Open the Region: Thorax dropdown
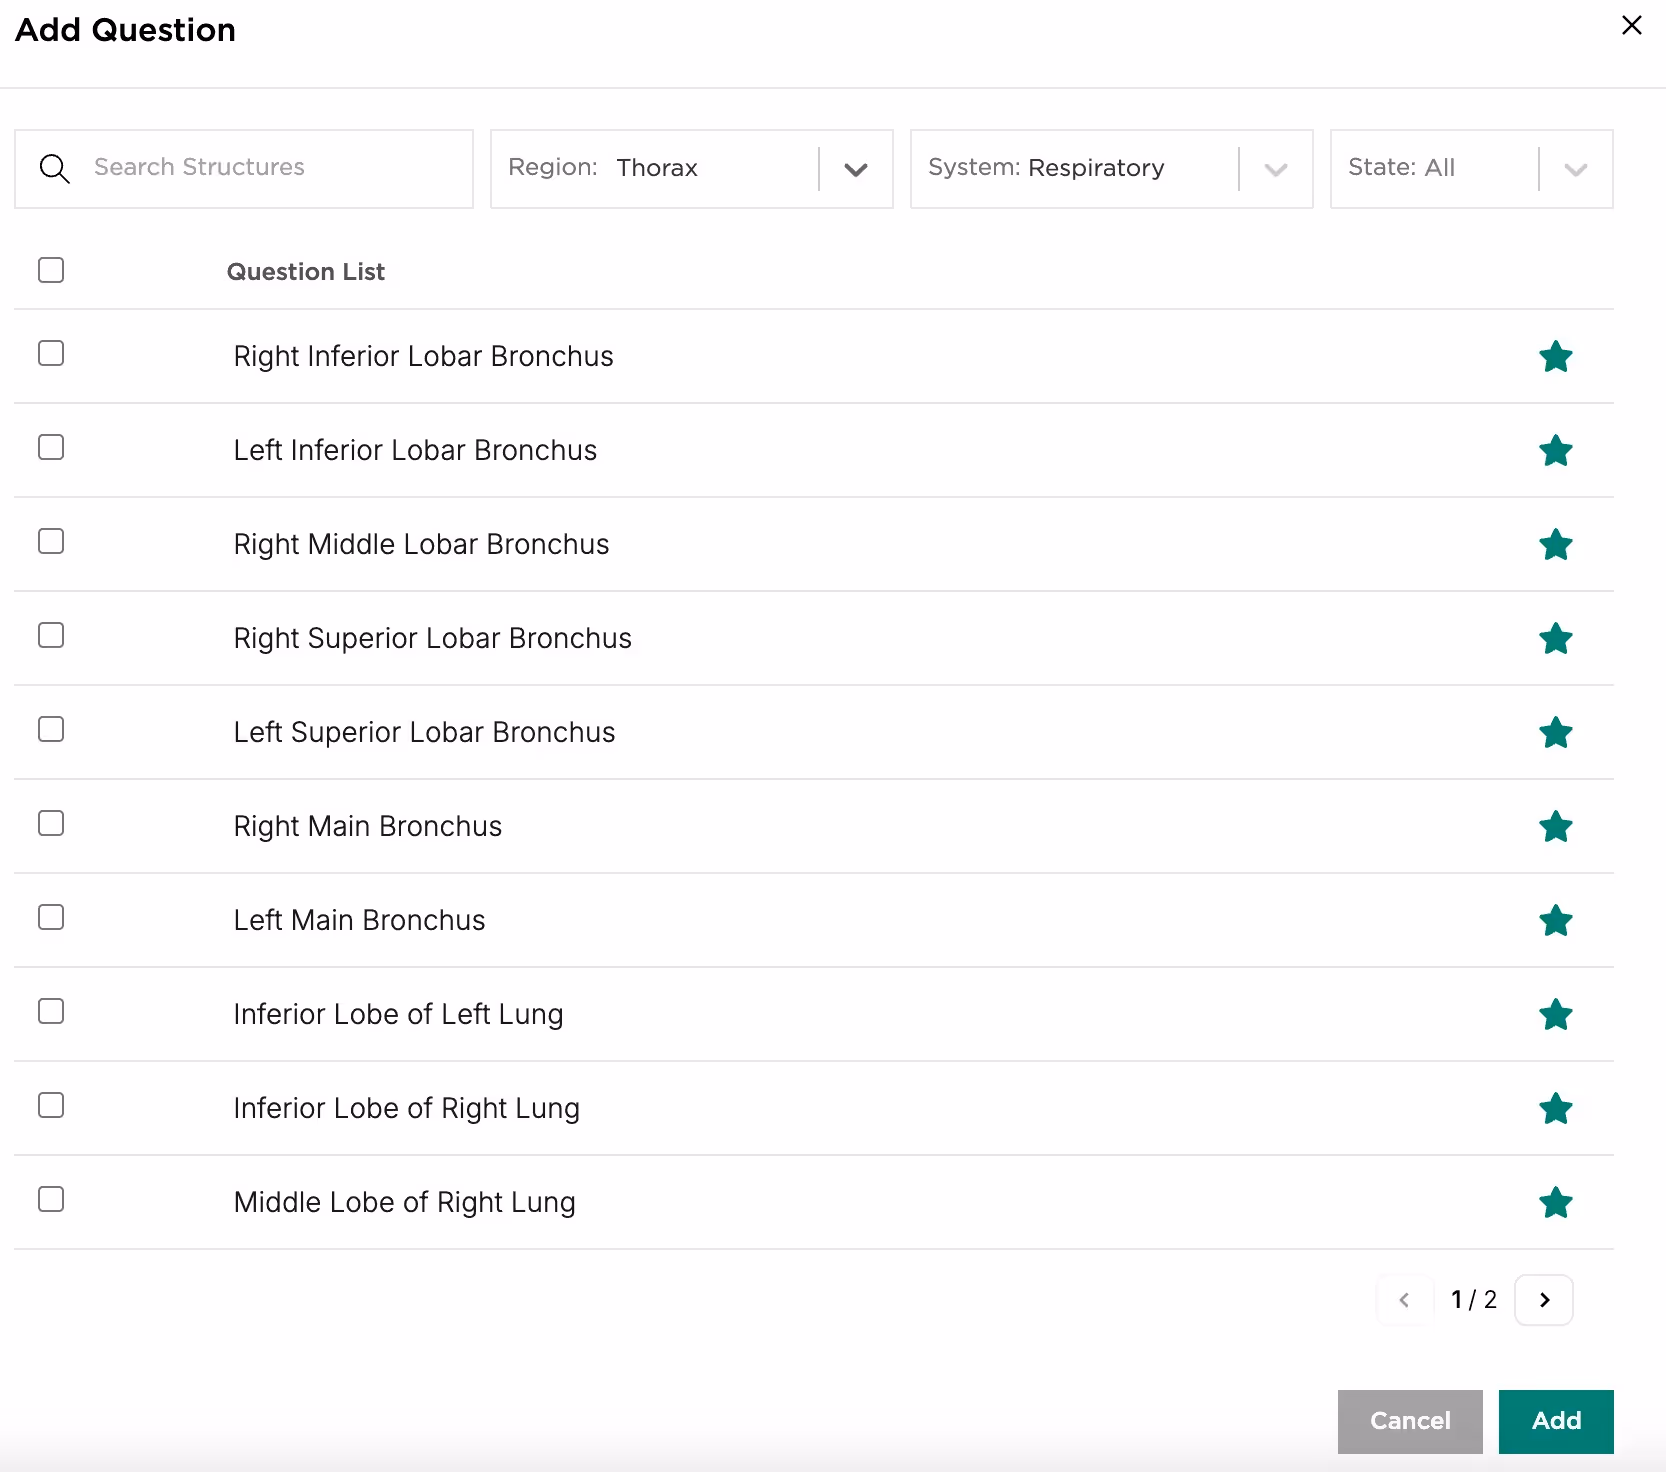Screen dimensions: 1666x1472 pyautogui.click(x=692, y=169)
